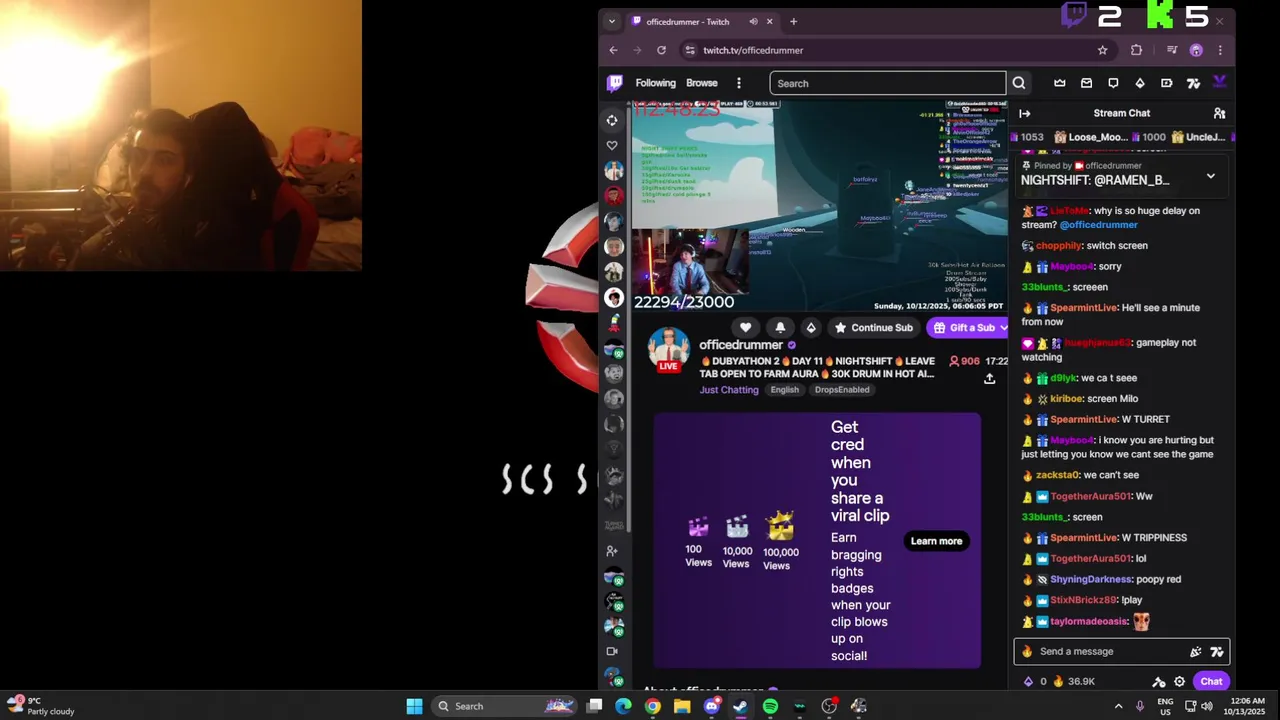Reload the Twitch page
1280x720 pixels.
661,50
